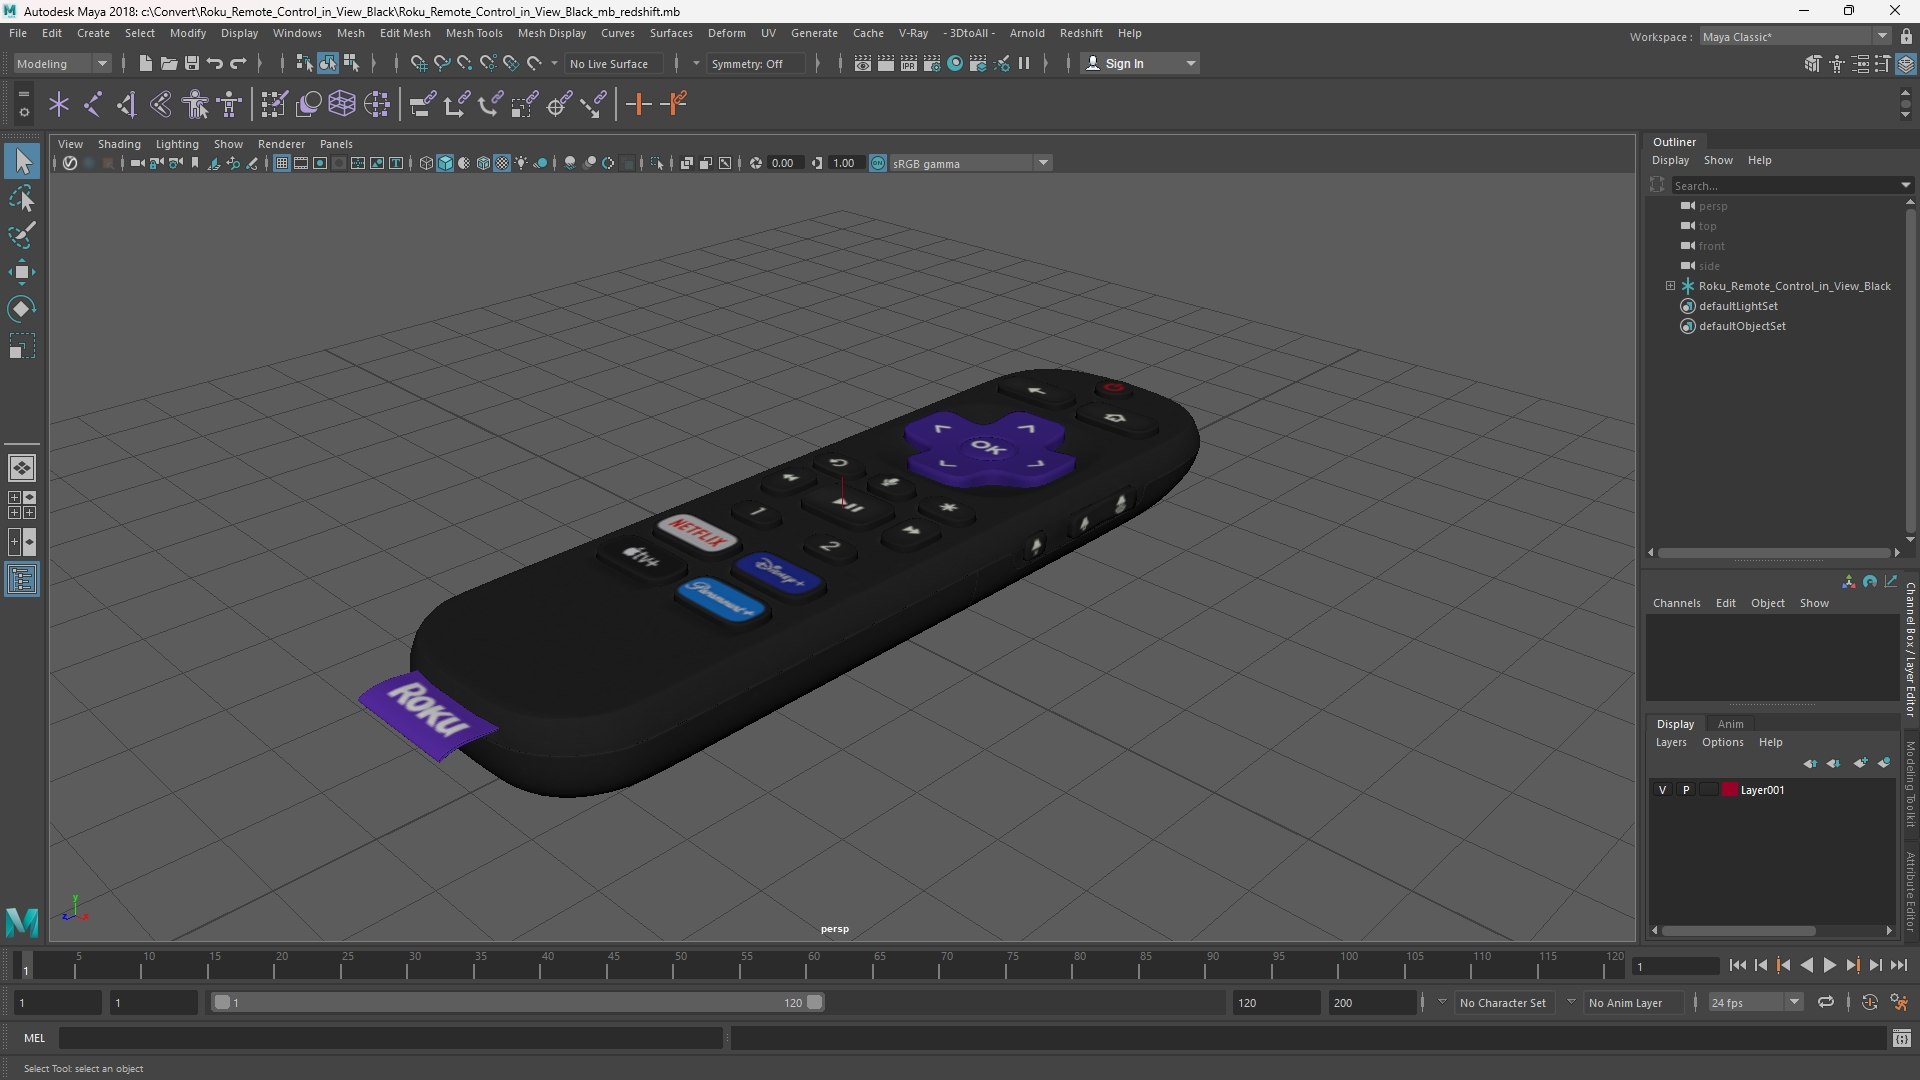Open the 24 fps frame rate dropdown
Screen dimensions: 1920x1080
pos(1755,1002)
